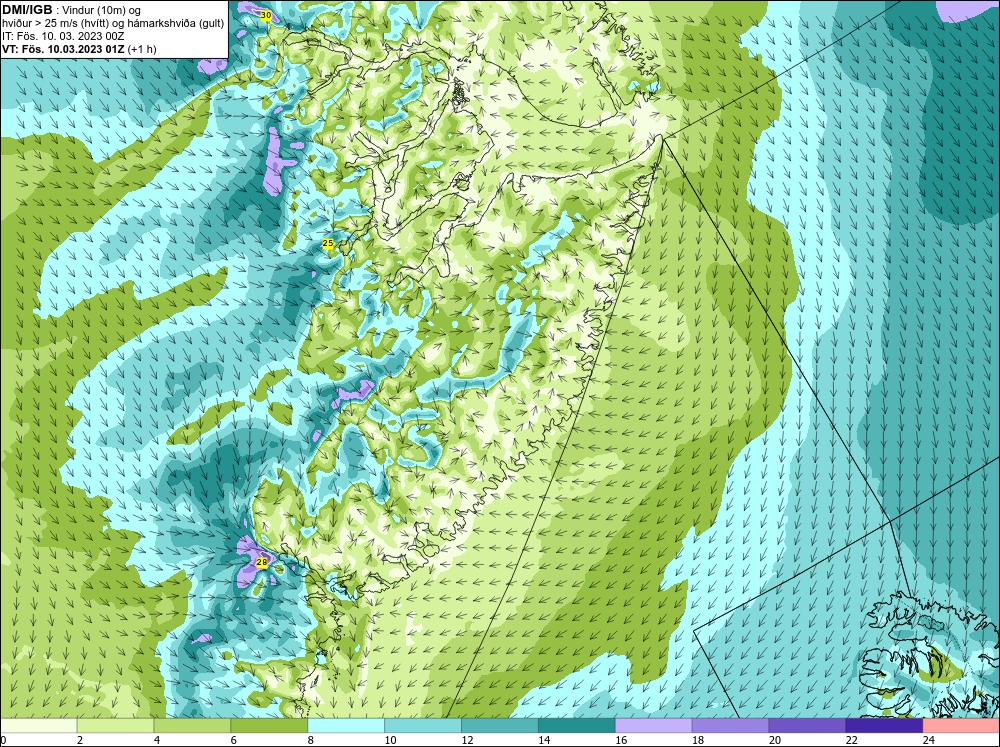
Task: Select the 4-6 m/s green legend swatch
Action: (x=192, y=726)
